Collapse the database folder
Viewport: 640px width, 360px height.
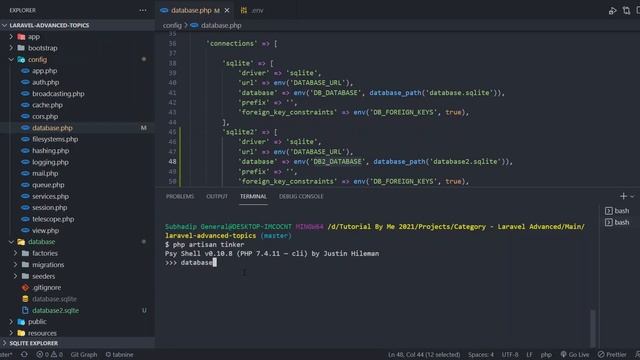(41, 242)
